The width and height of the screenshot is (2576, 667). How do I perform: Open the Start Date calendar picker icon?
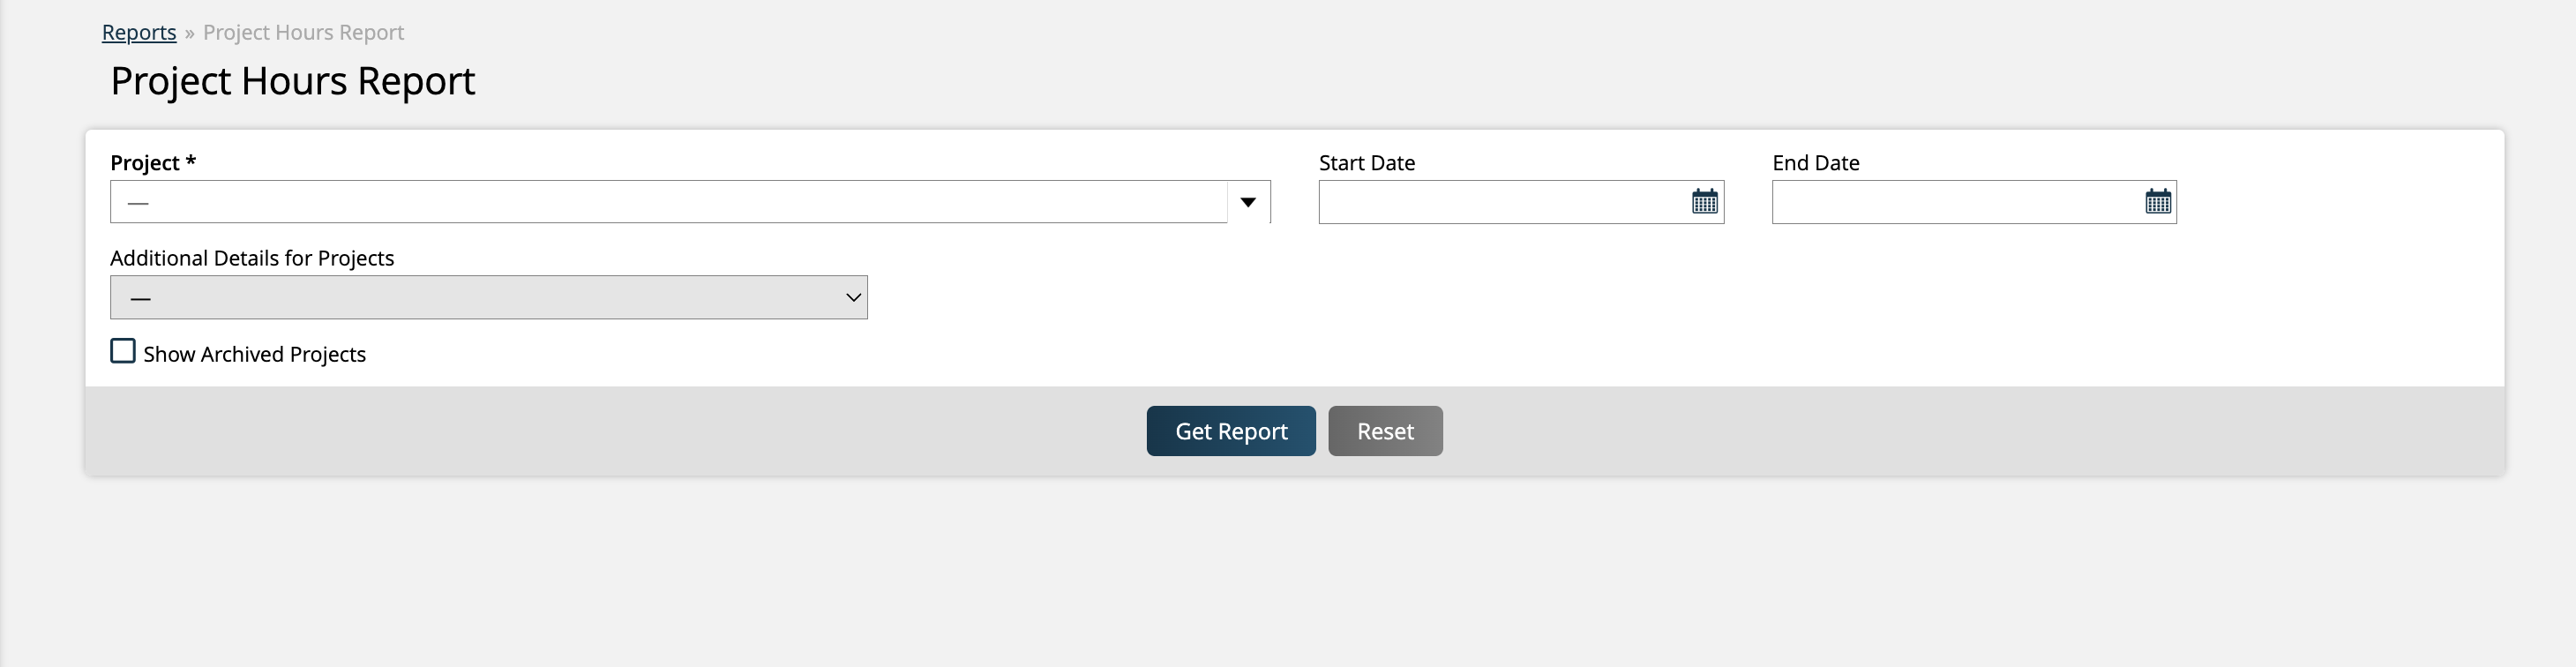tap(1704, 202)
